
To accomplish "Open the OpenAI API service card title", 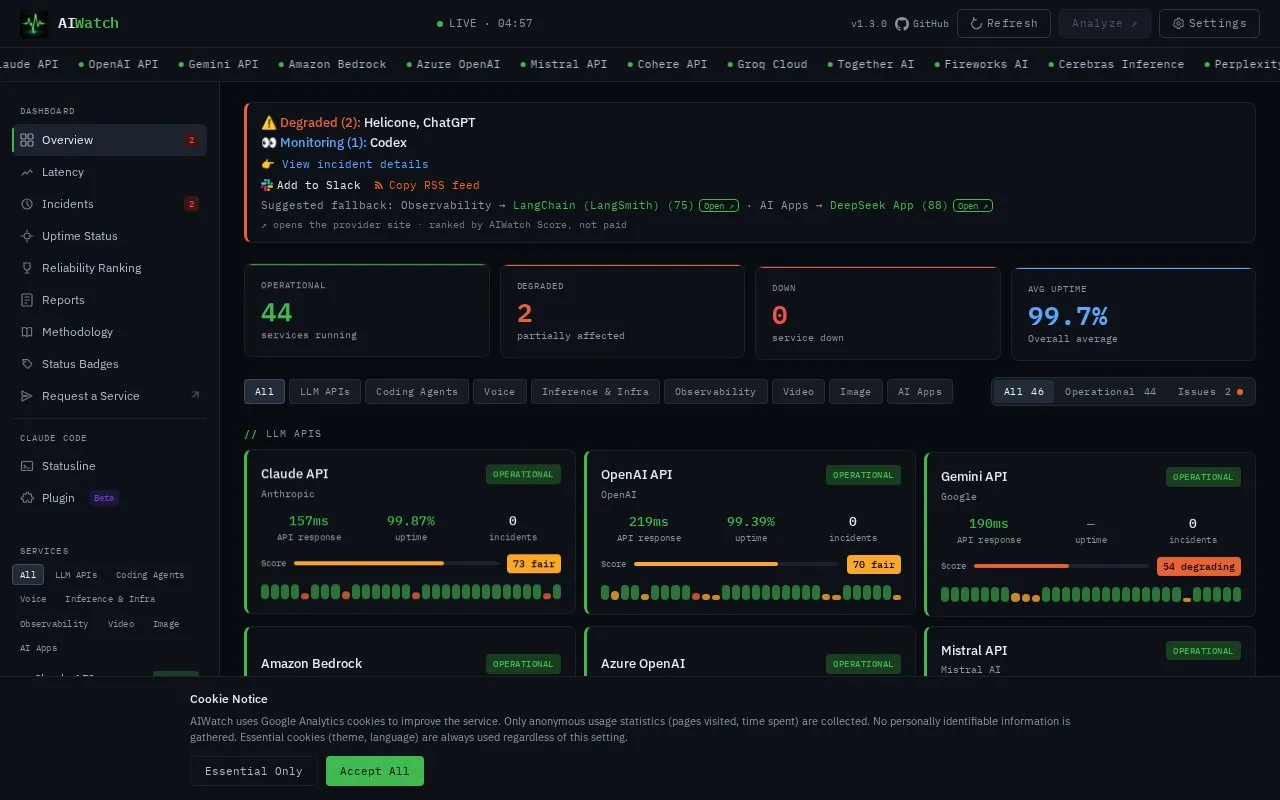I will (637, 474).
